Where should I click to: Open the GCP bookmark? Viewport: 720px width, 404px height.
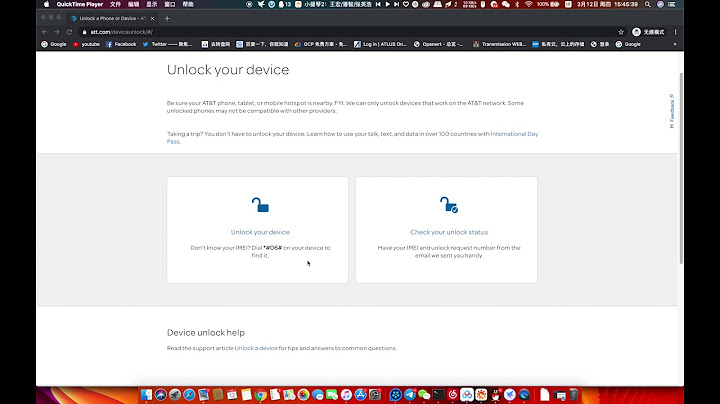coord(321,45)
